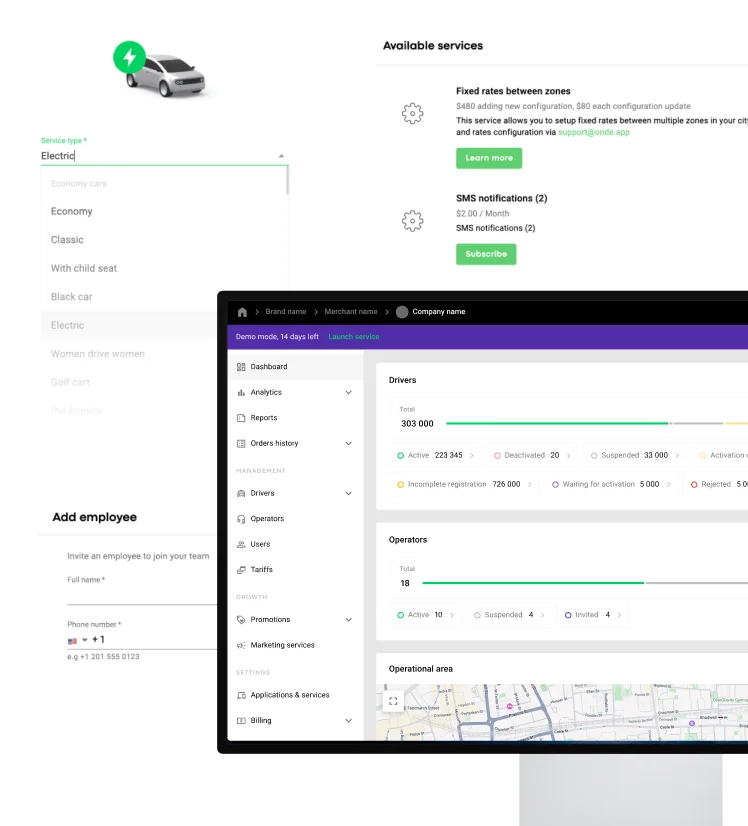Click the support@onde.app email link
This screenshot has height=826, width=748.
(594, 132)
